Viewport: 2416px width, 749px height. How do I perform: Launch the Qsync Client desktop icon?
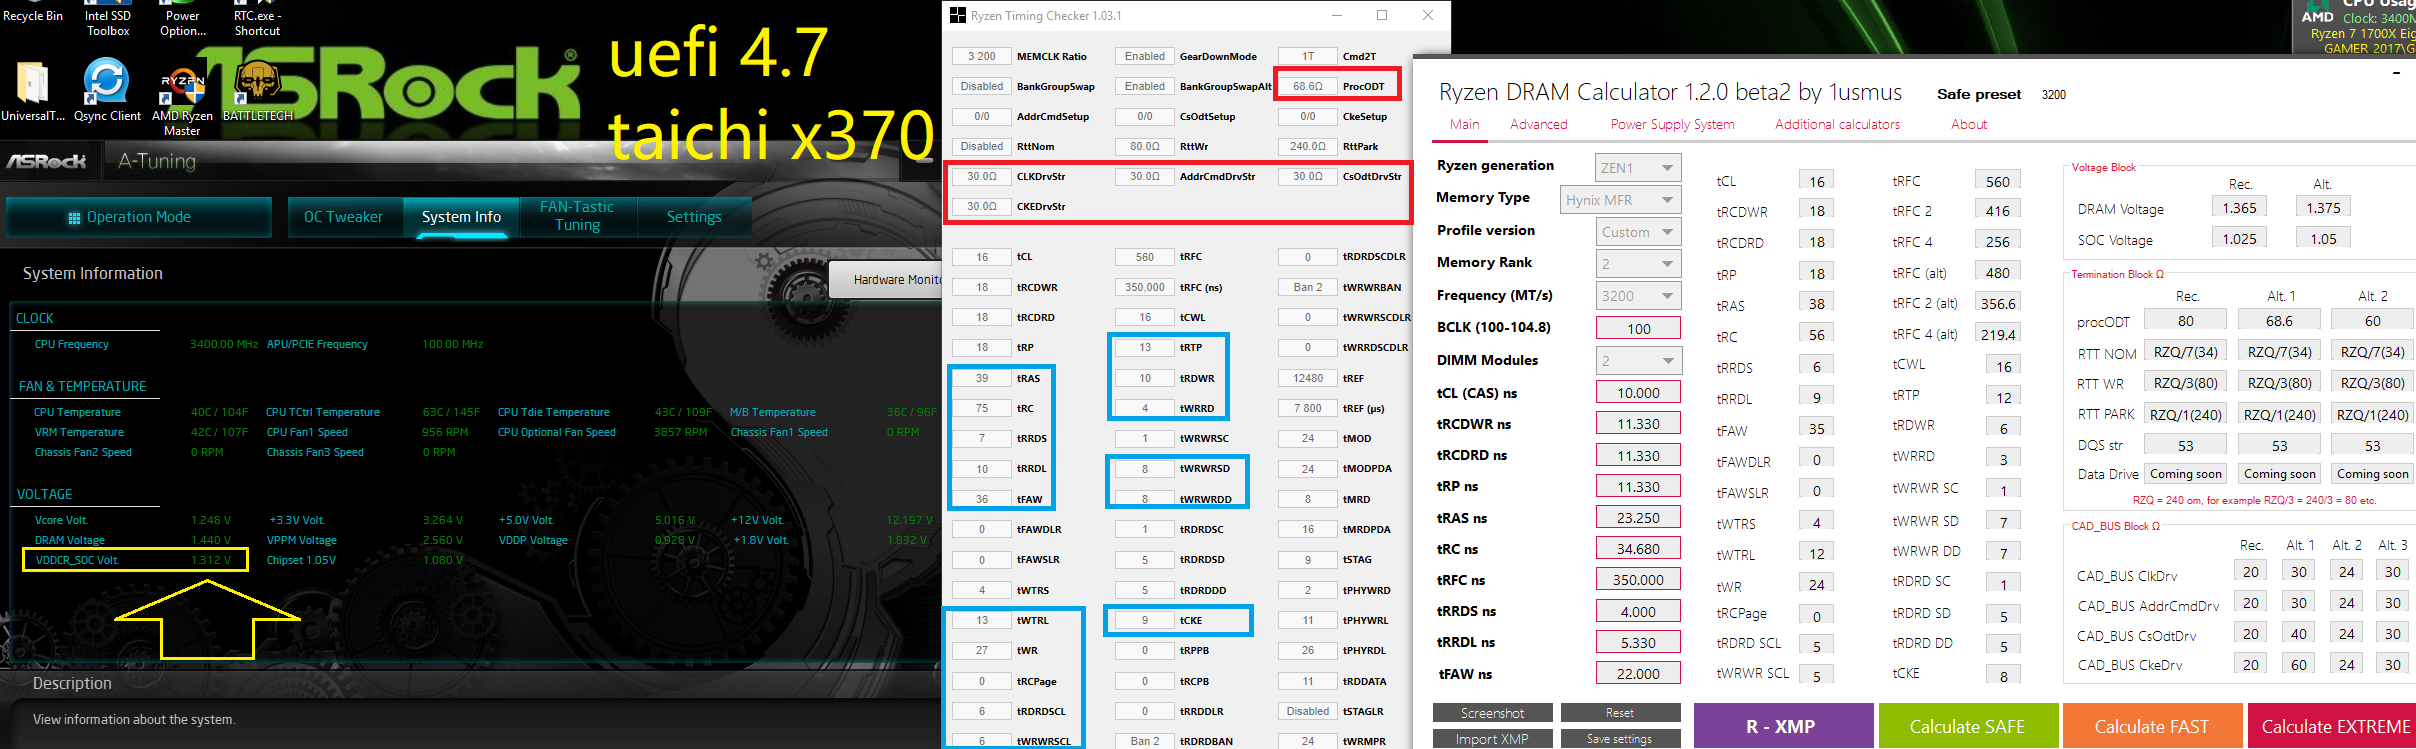coord(107,90)
